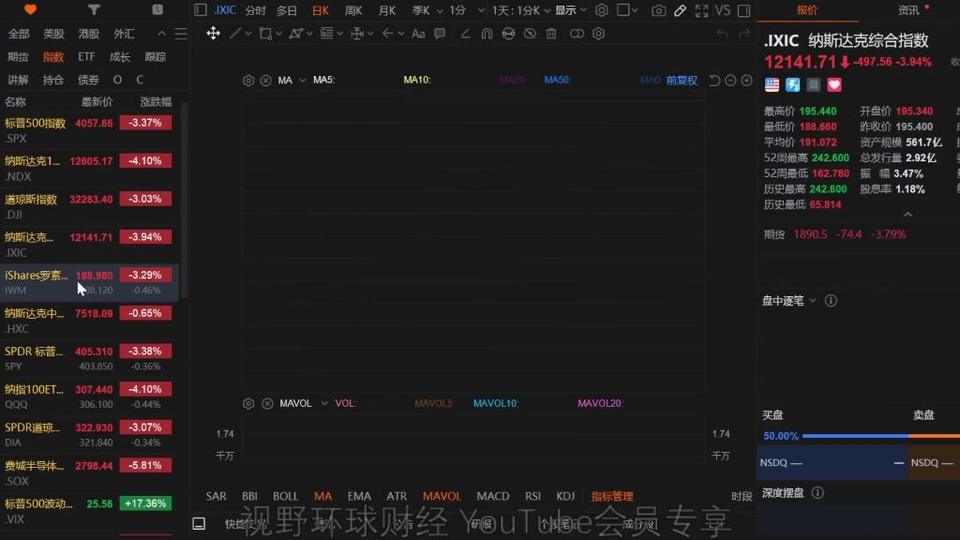Select the line drawing tool
The image size is (960, 540).
[234, 33]
